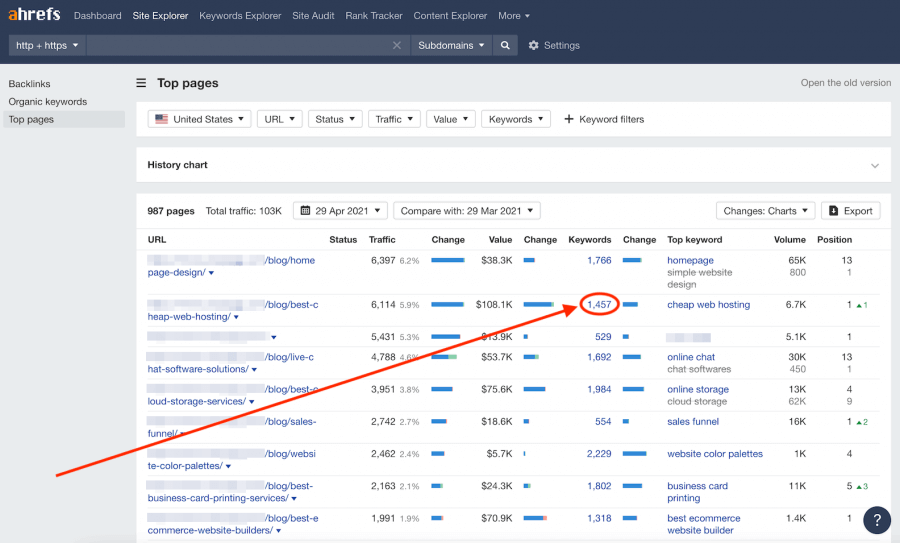The image size is (900, 543).
Task: Click the business card printing keyword
Action: (697, 492)
